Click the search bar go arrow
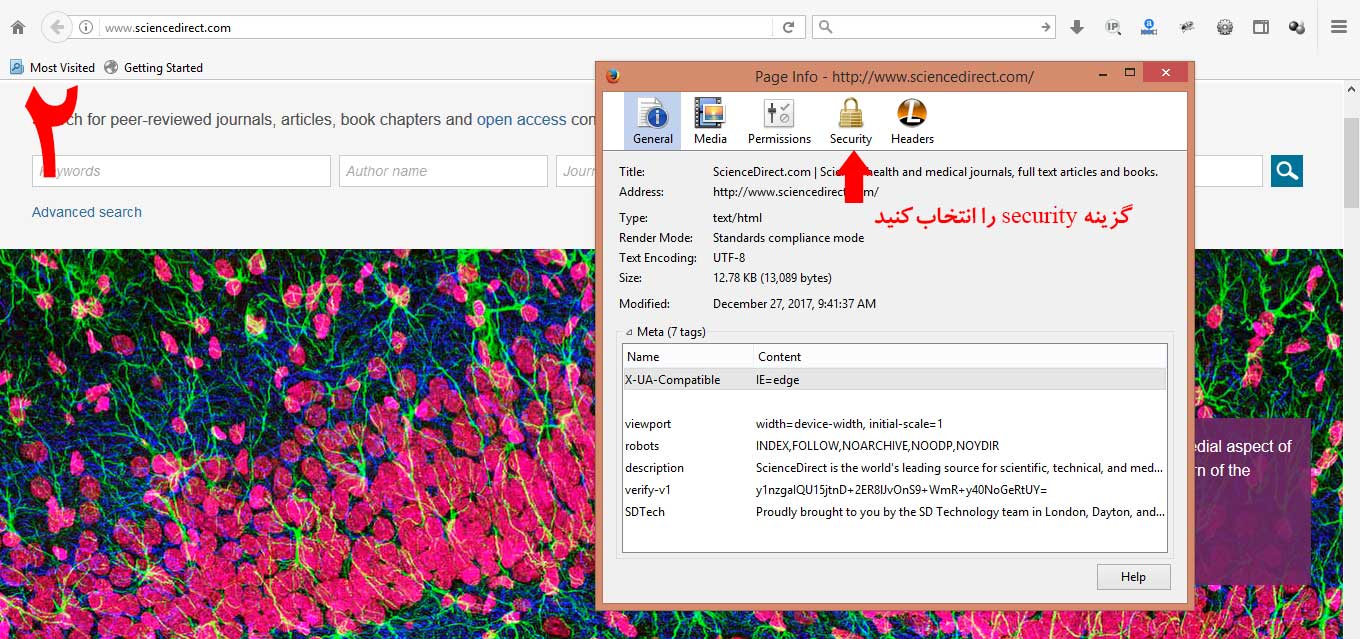The height and width of the screenshot is (639, 1360). (x=1045, y=27)
